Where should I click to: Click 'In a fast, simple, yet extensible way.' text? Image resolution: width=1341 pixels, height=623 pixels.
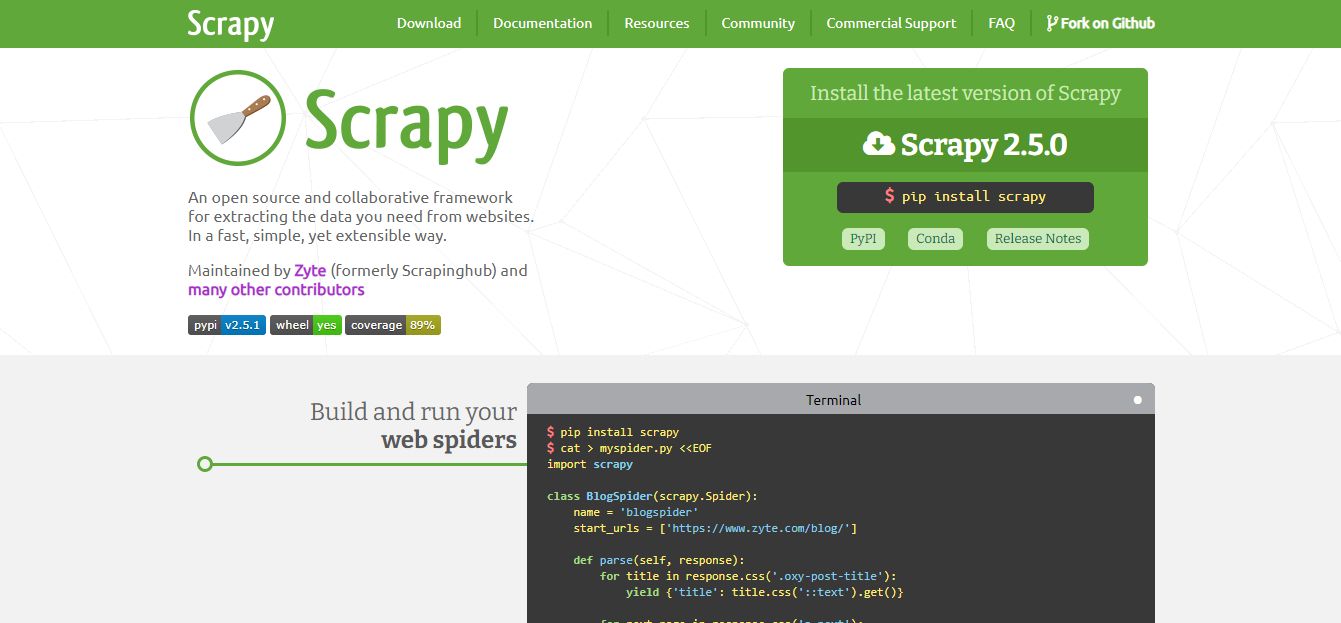317,236
